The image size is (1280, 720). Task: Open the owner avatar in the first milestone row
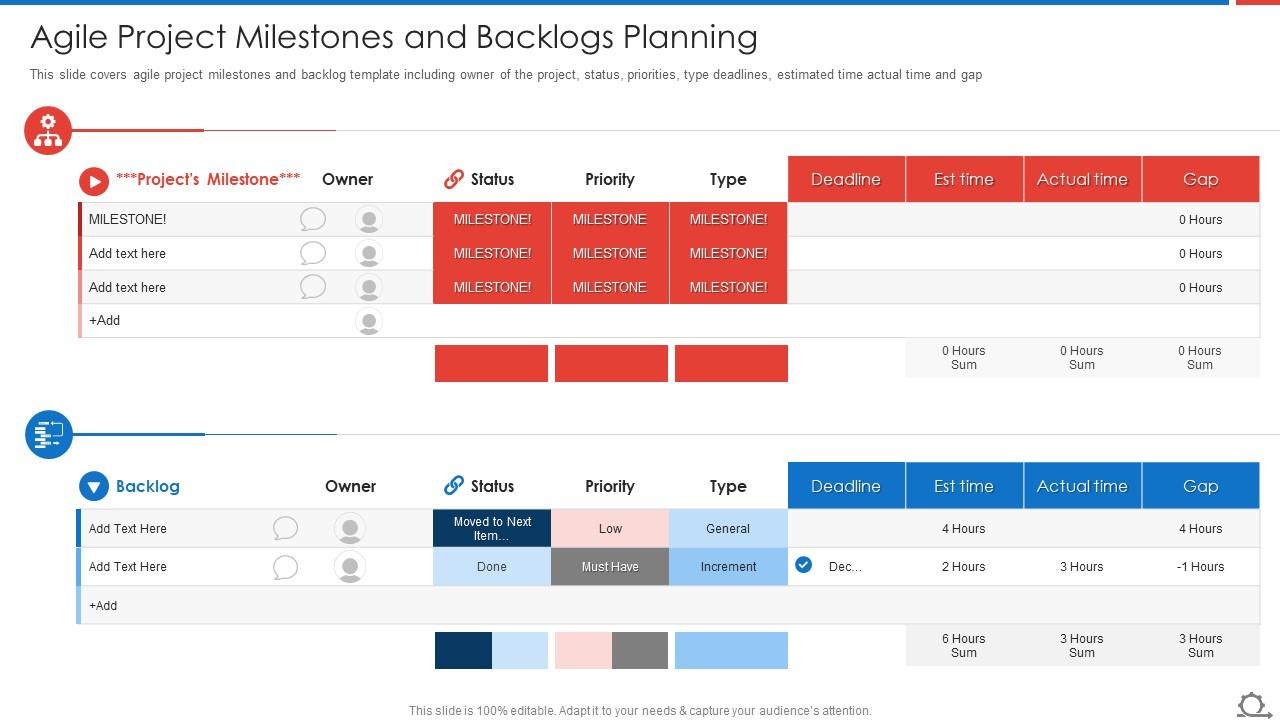coord(369,219)
